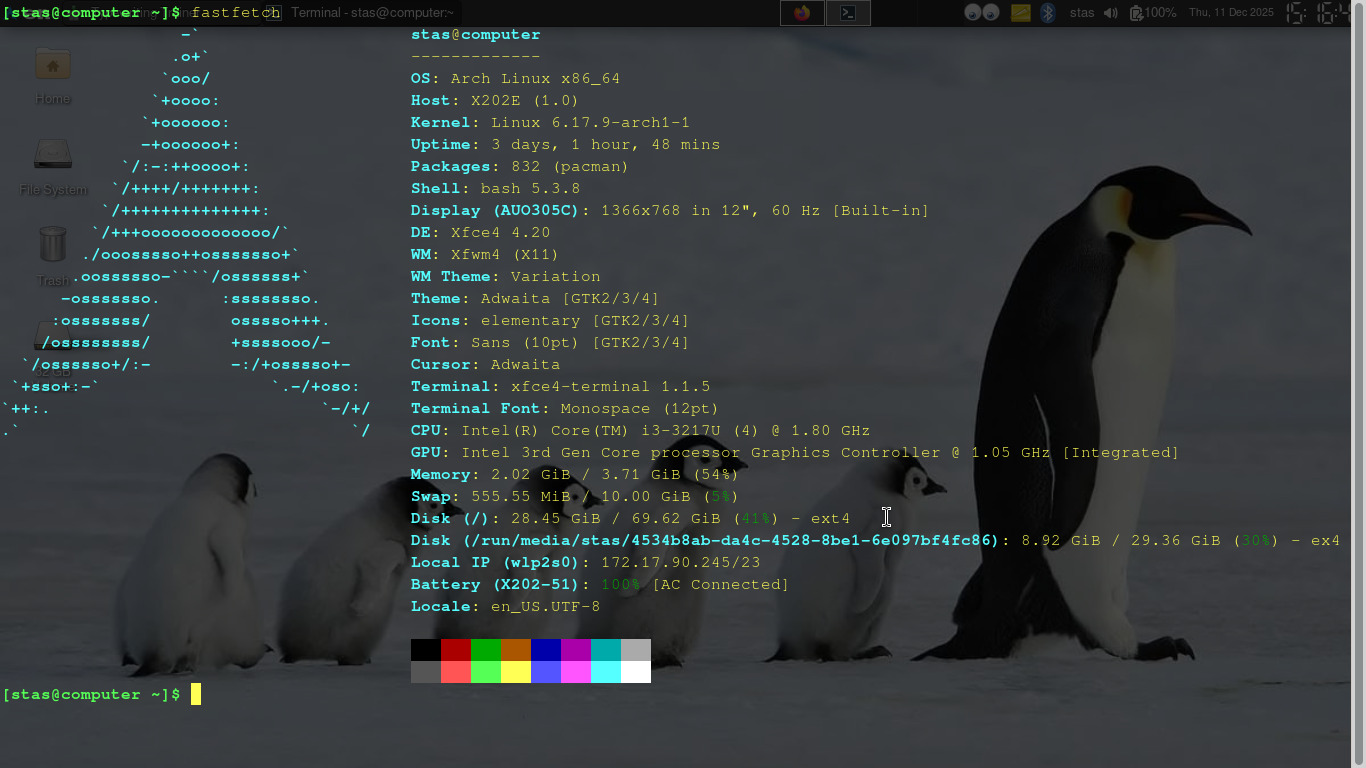This screenshot has width=1366, height=768.
Task: Open the stas user menu
Action: [x=1082, y=13]
